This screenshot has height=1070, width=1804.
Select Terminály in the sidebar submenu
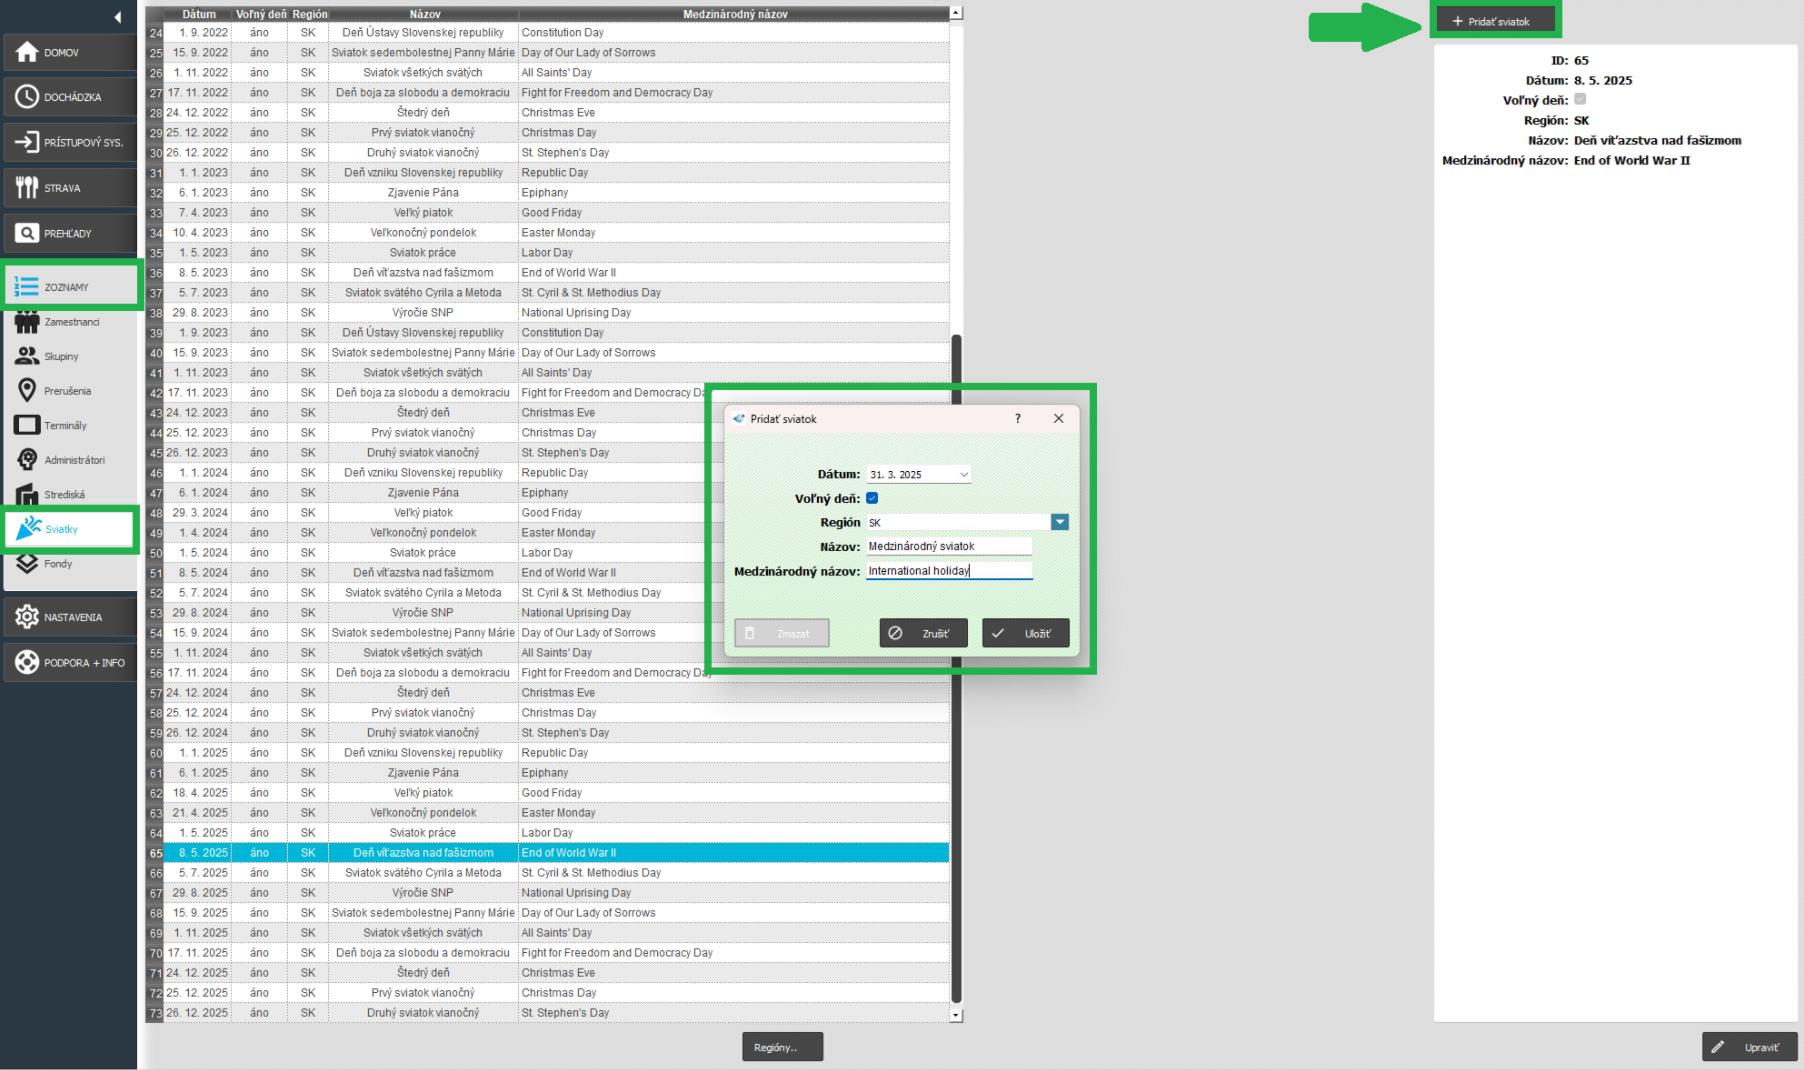(x=65, y=426)
